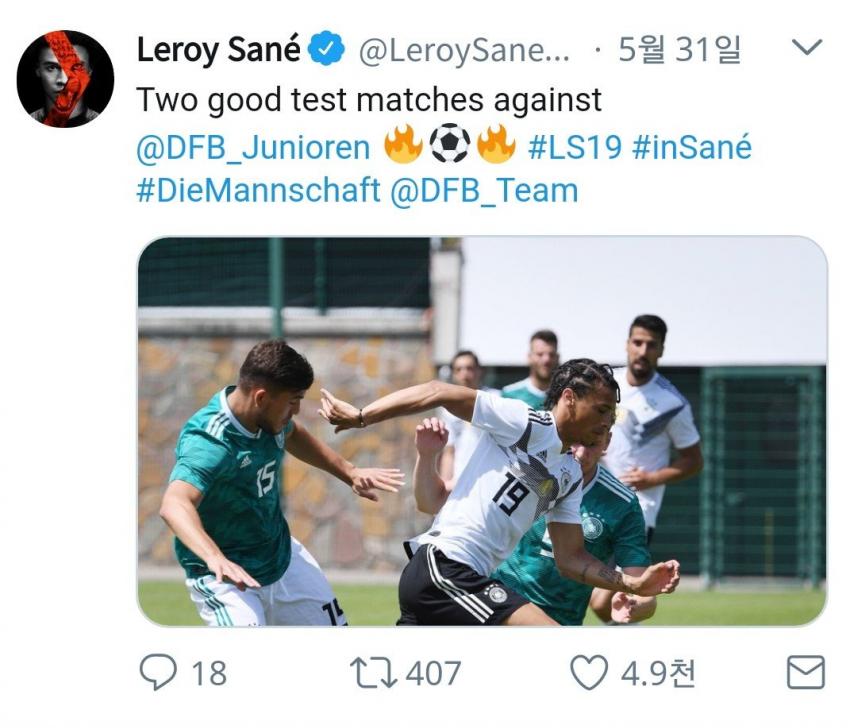Open the #inSané hashtag
Image resolution: width=850 pixels, height=728 pixels.
[x=692, y=146]
